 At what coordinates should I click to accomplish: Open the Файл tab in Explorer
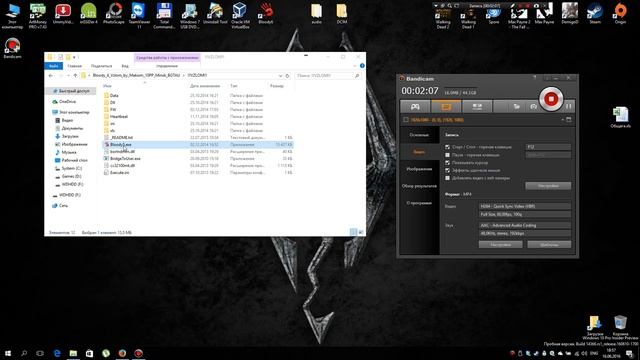(x=53, y=66)
